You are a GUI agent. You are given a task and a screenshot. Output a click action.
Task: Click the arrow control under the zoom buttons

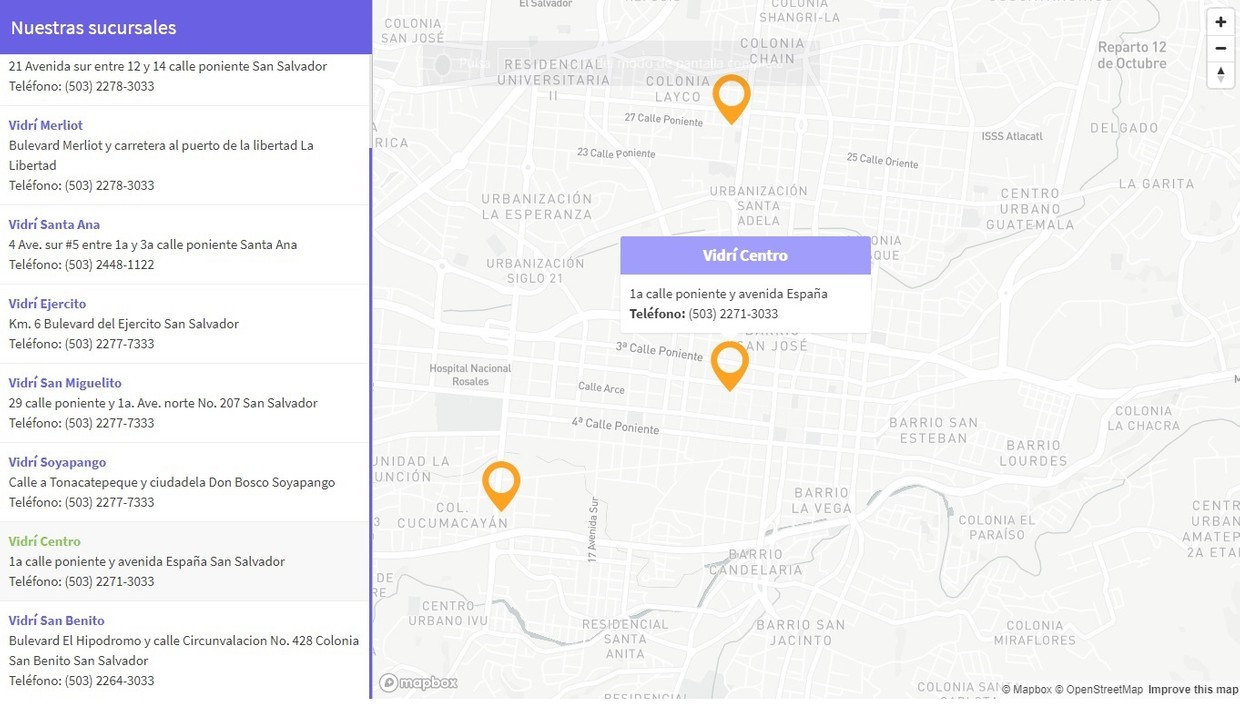click(x=1220, y=73)
